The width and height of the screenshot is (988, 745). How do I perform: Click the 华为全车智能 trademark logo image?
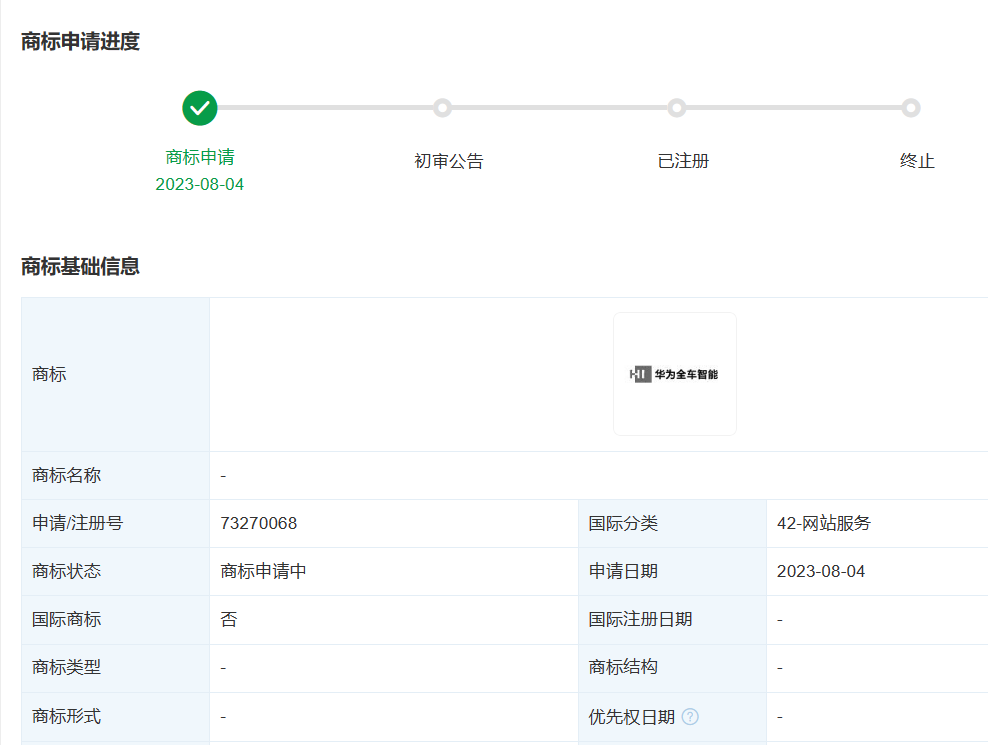click(x=675, y=374)
